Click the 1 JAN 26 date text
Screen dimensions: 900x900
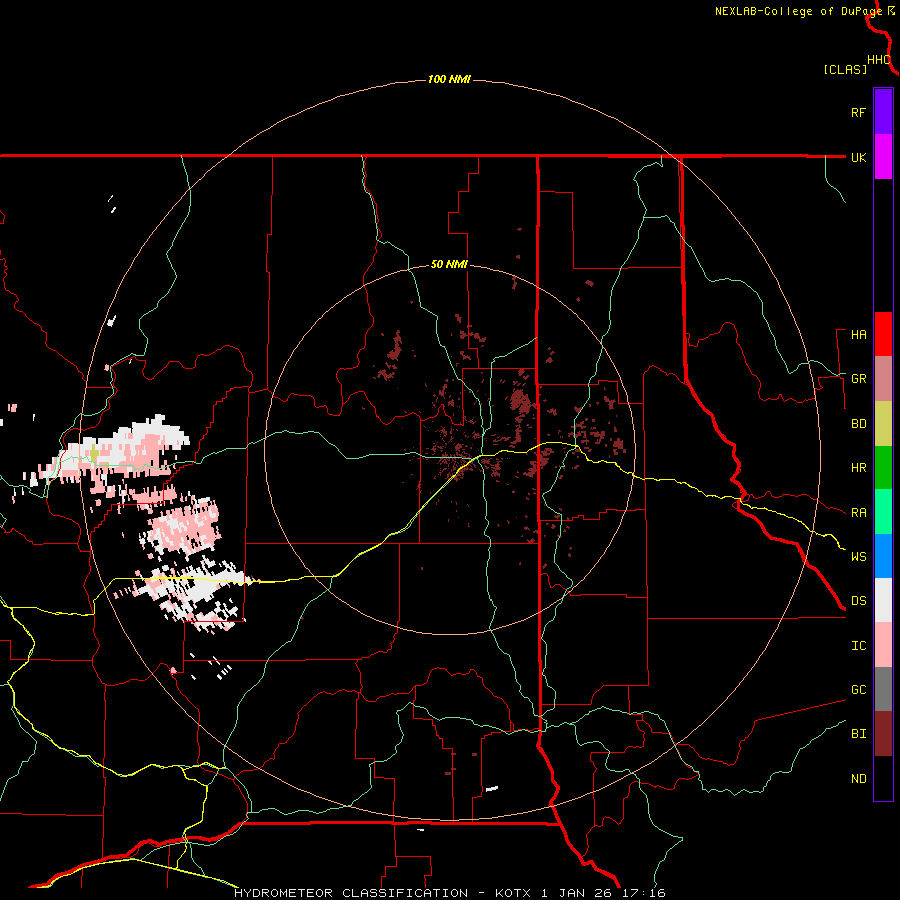(x=576, y=893)
